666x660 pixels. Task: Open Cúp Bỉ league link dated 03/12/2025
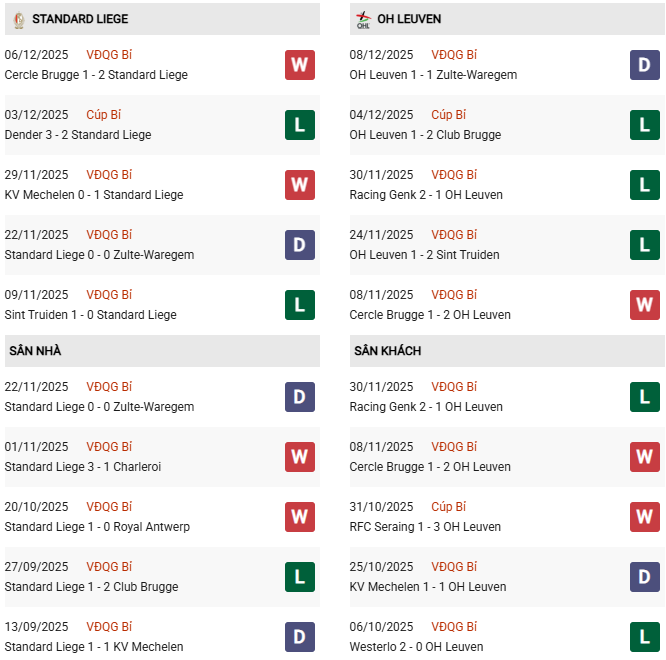point(104,115)
